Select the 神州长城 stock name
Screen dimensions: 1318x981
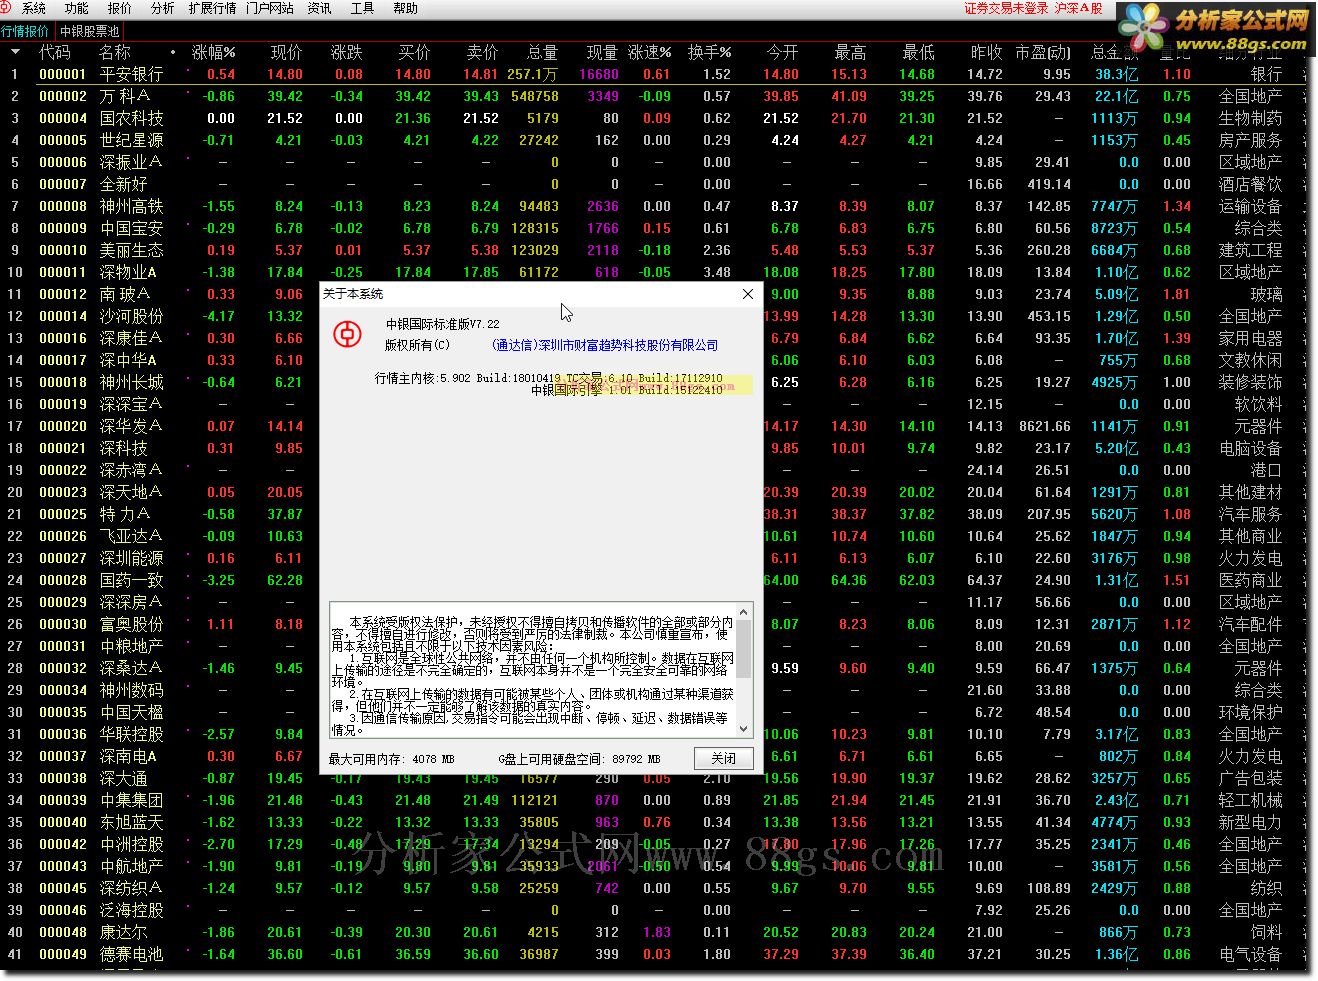(131, 382)
